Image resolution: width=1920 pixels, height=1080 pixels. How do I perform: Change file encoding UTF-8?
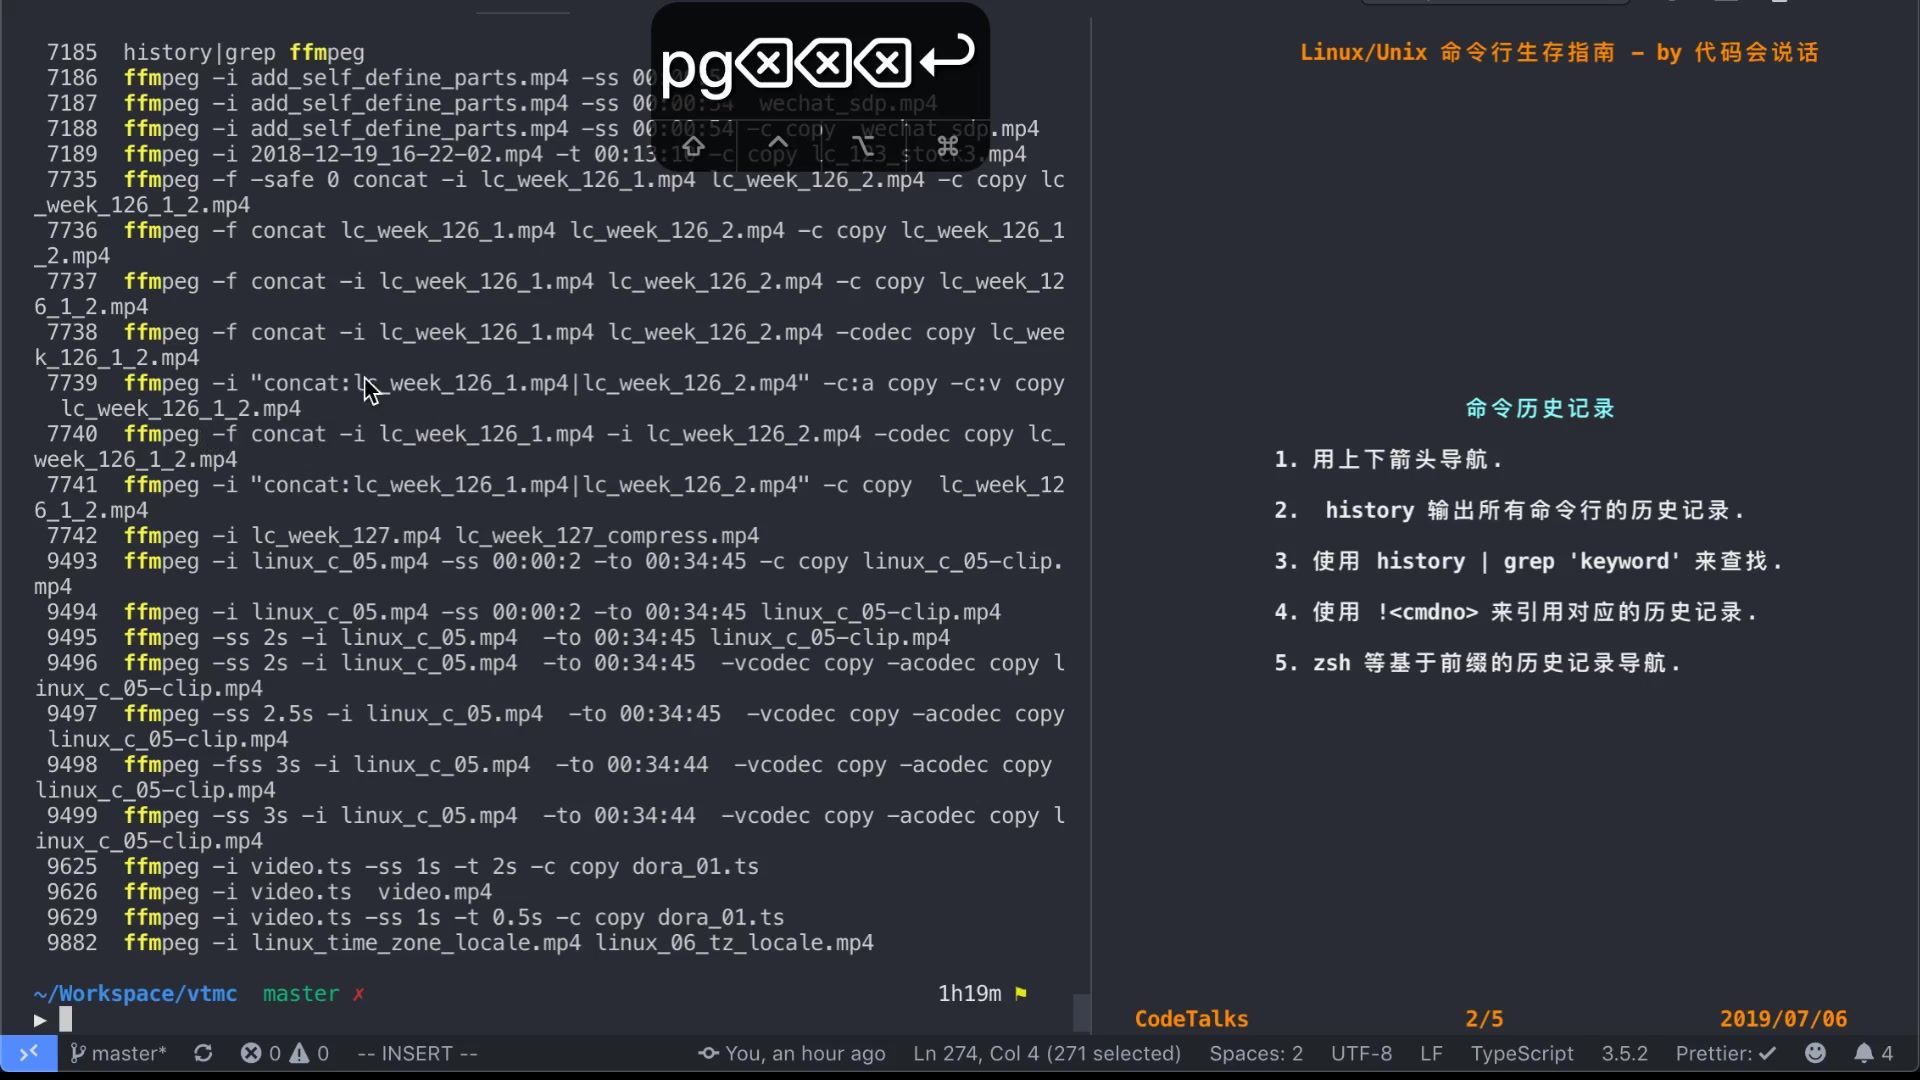coord(1361,1053)
